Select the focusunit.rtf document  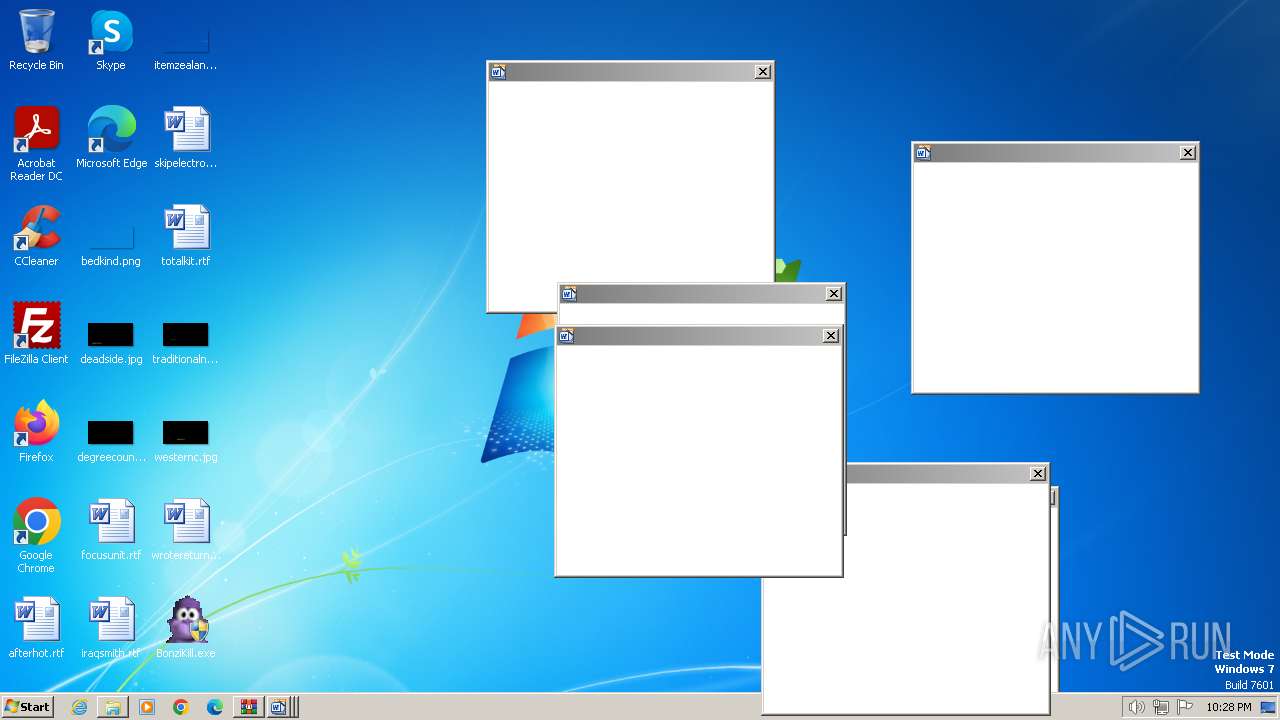(111, 529)
